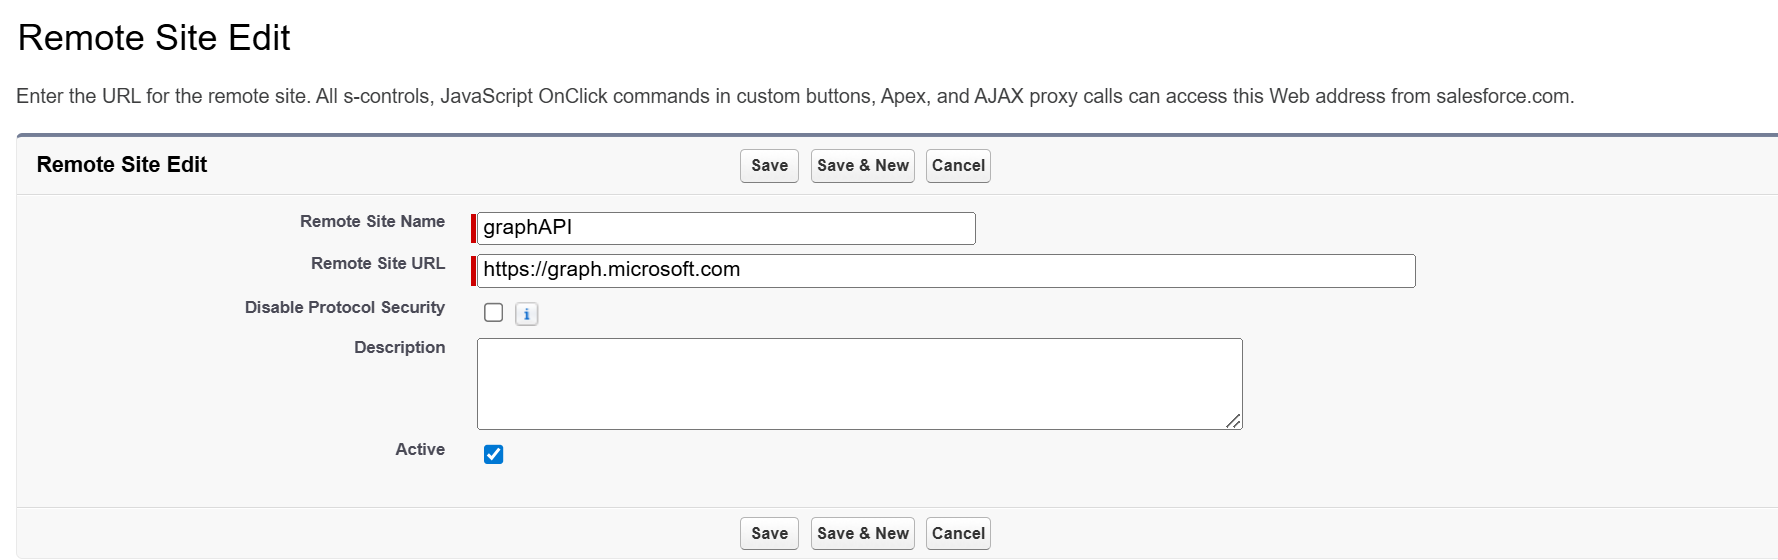The image size is (1778, 560).
Task: Click the Description field label
Action: point(399,348)
